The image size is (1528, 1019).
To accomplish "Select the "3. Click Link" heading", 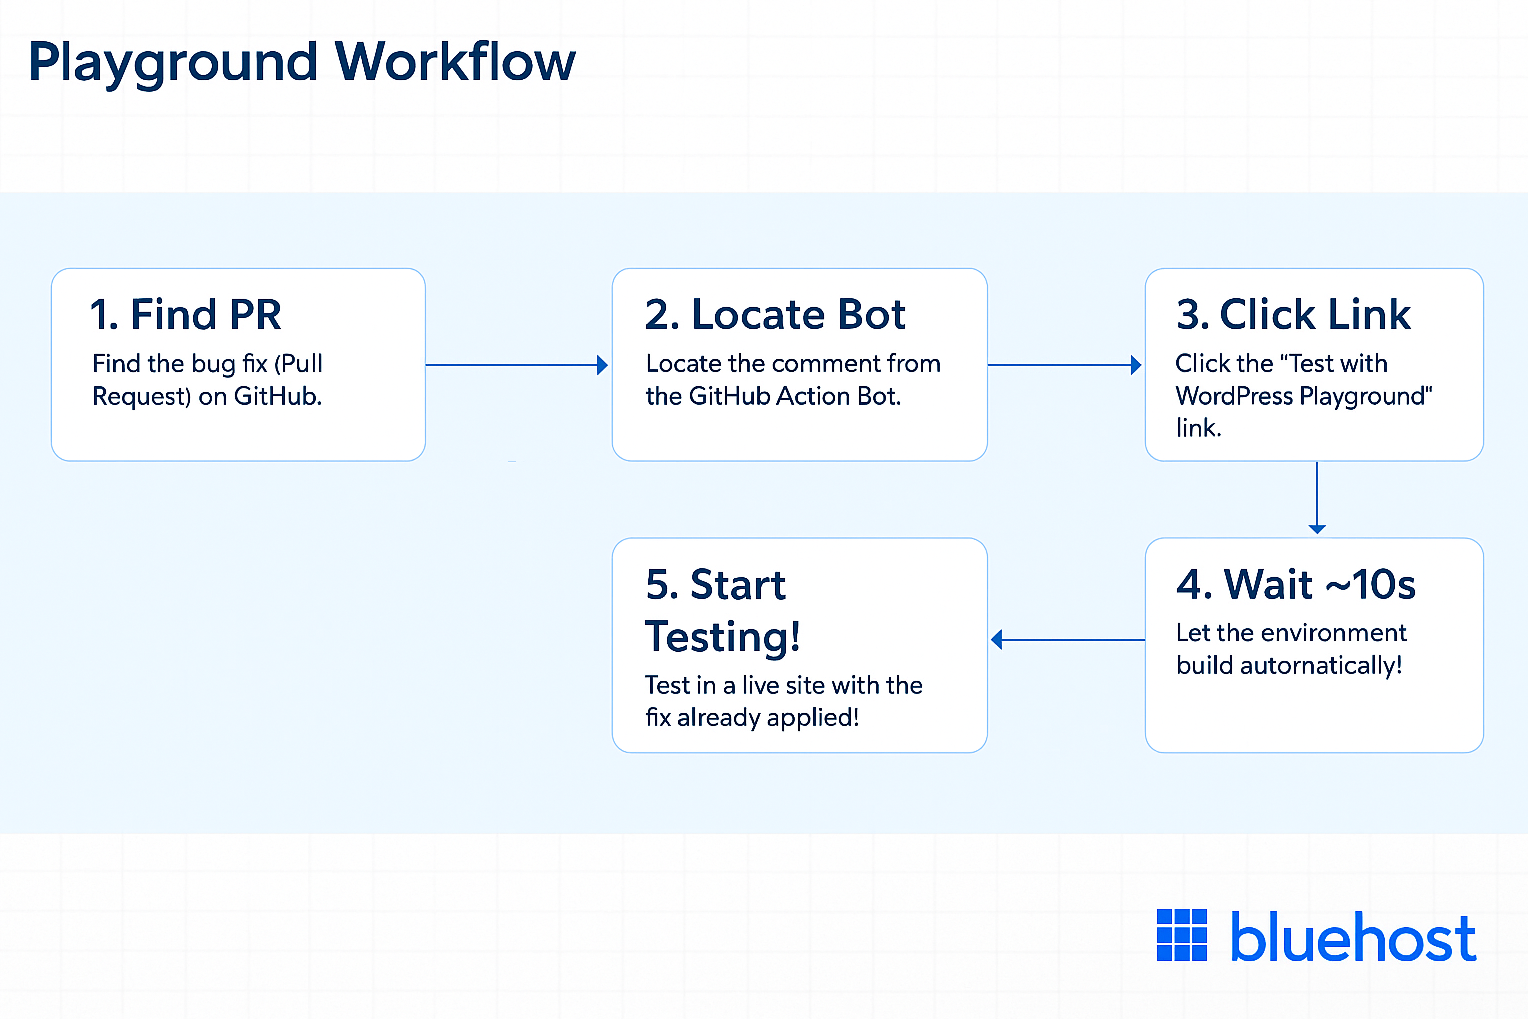I will (1294, 314).
